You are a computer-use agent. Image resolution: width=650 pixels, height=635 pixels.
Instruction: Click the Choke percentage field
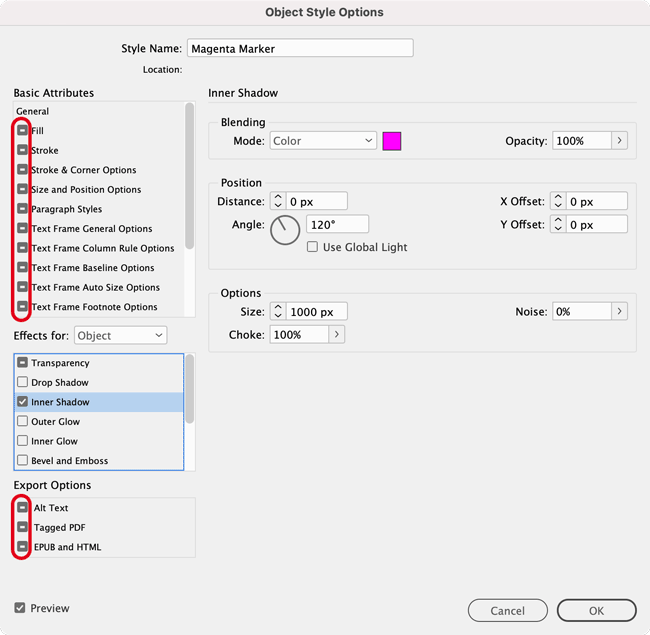click(x=299, y=334)
